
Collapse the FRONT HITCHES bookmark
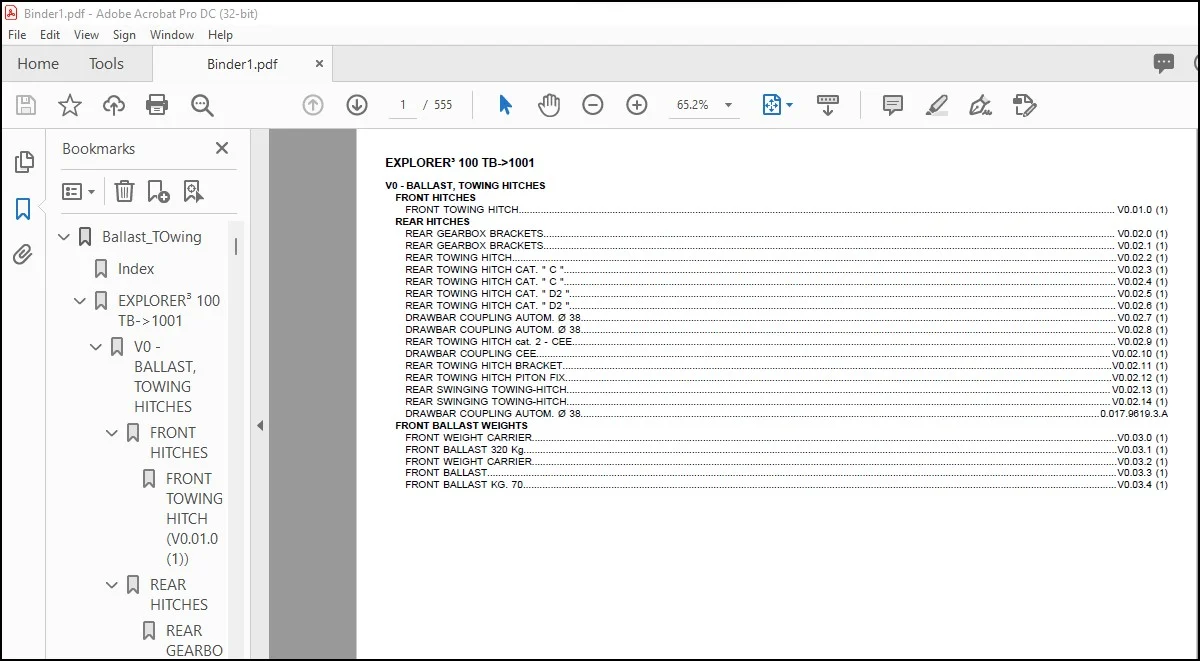click(x=112, y=433)
